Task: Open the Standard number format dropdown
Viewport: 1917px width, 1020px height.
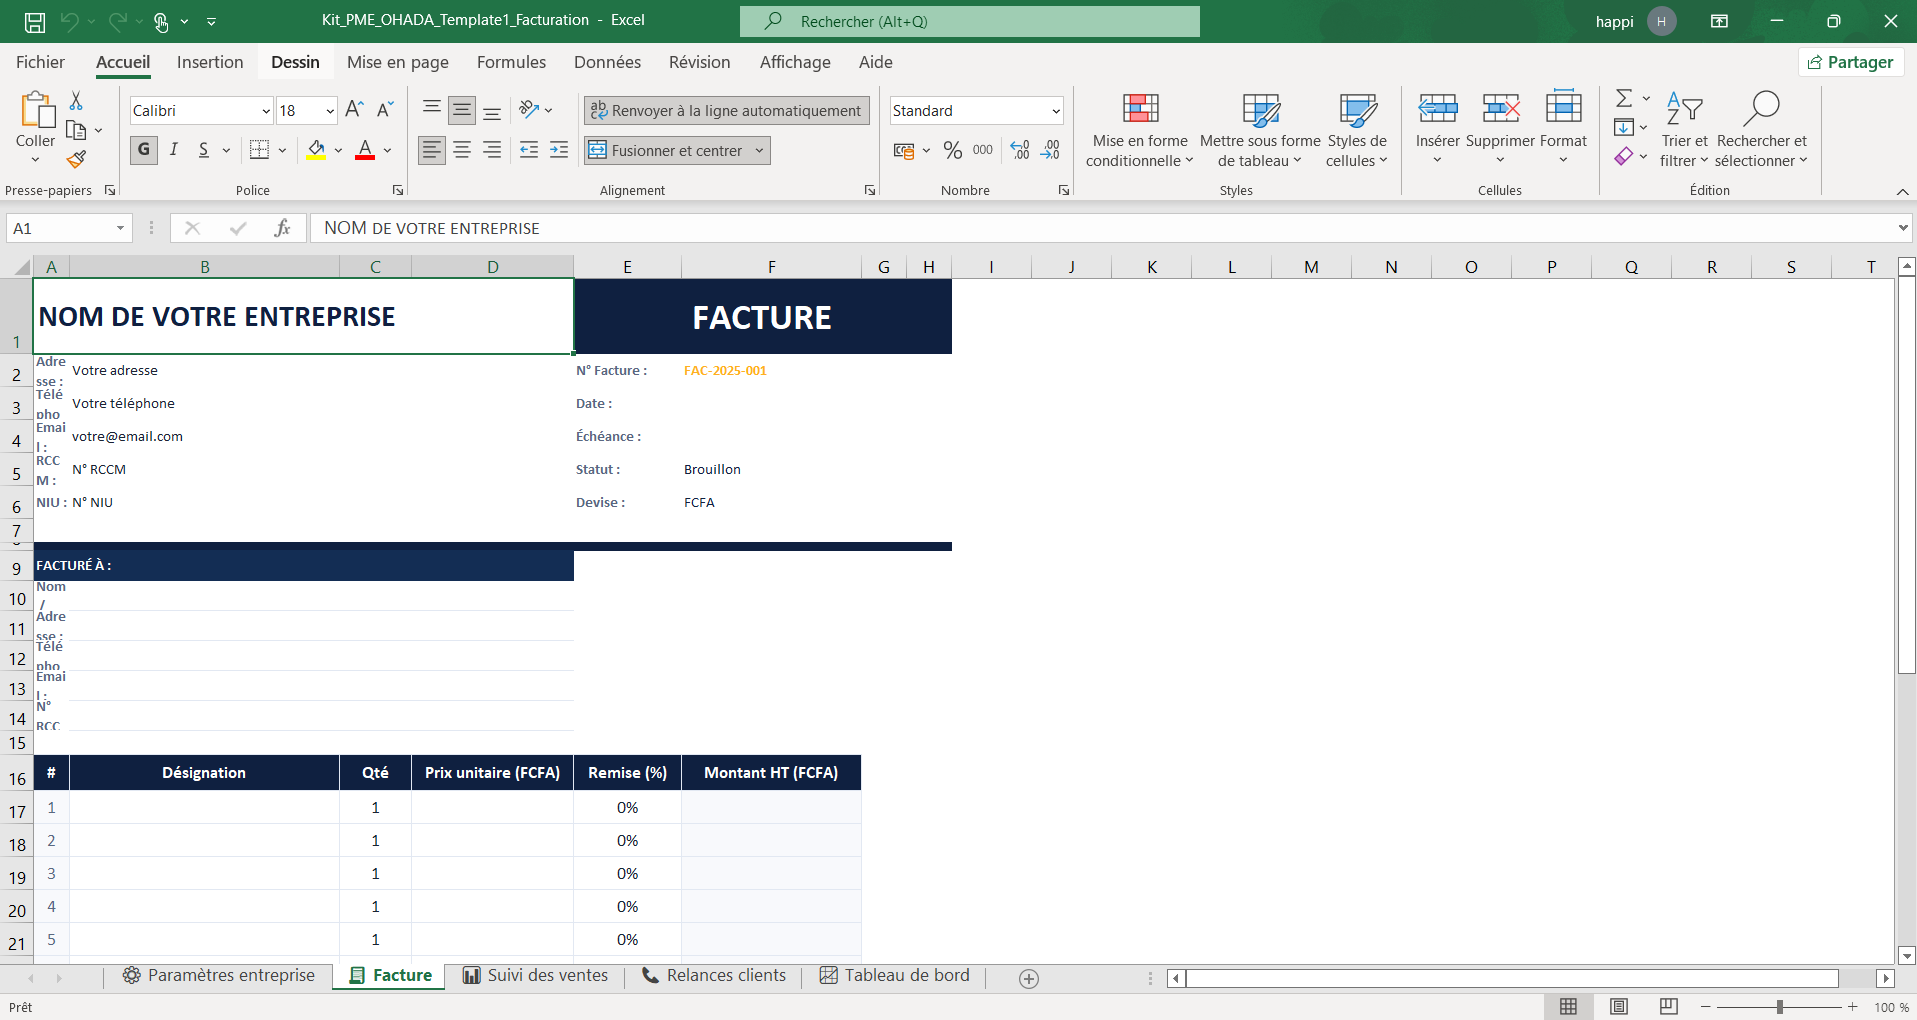Action: (1056, 111)
